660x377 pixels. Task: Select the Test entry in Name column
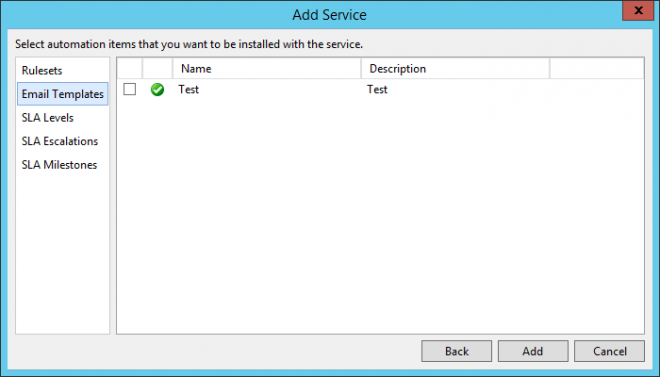(188, 89)
